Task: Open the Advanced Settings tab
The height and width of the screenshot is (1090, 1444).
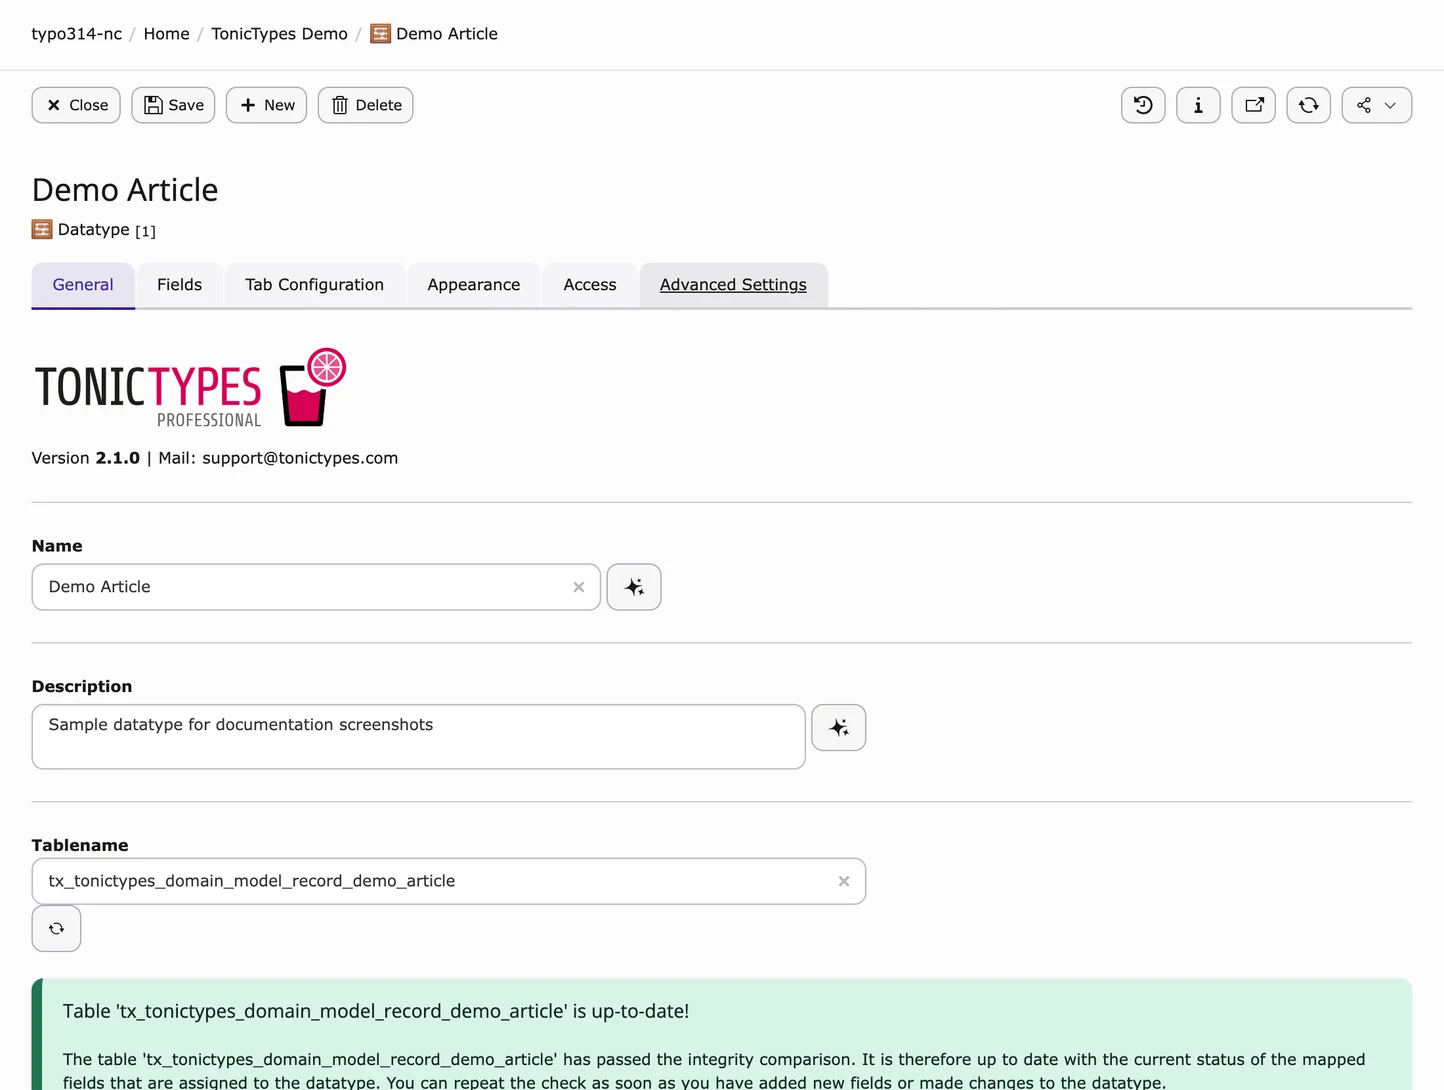Action: [733, 285]
